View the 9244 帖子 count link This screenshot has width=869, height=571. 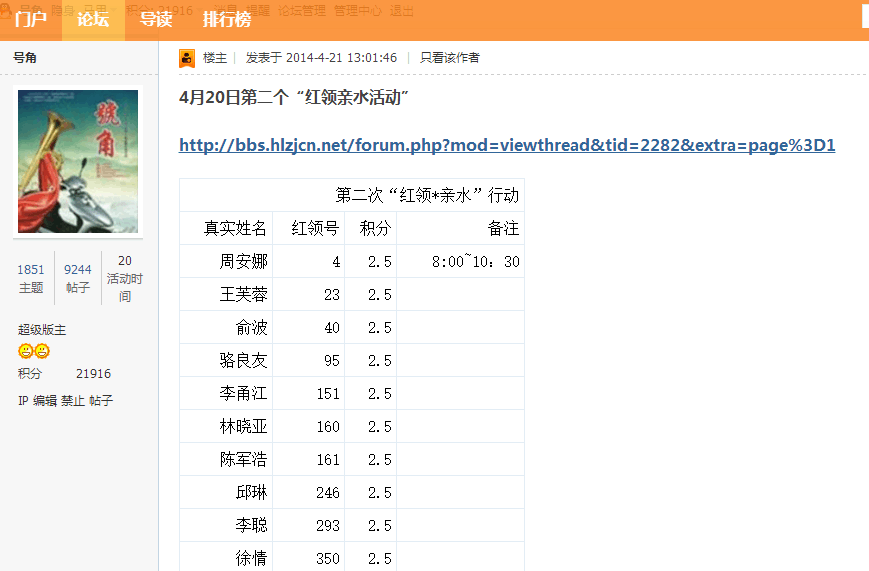click(x=78, y=278)
